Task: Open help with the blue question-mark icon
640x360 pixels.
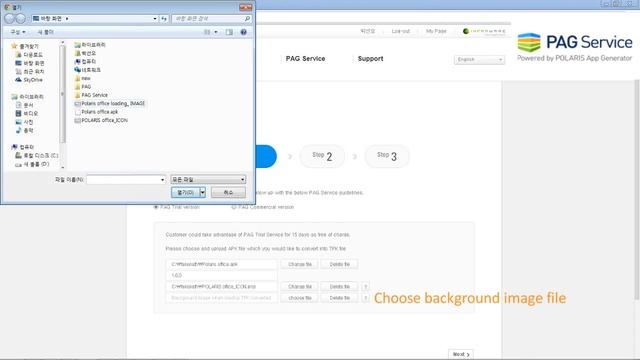Action: click(x=244, y=32)
